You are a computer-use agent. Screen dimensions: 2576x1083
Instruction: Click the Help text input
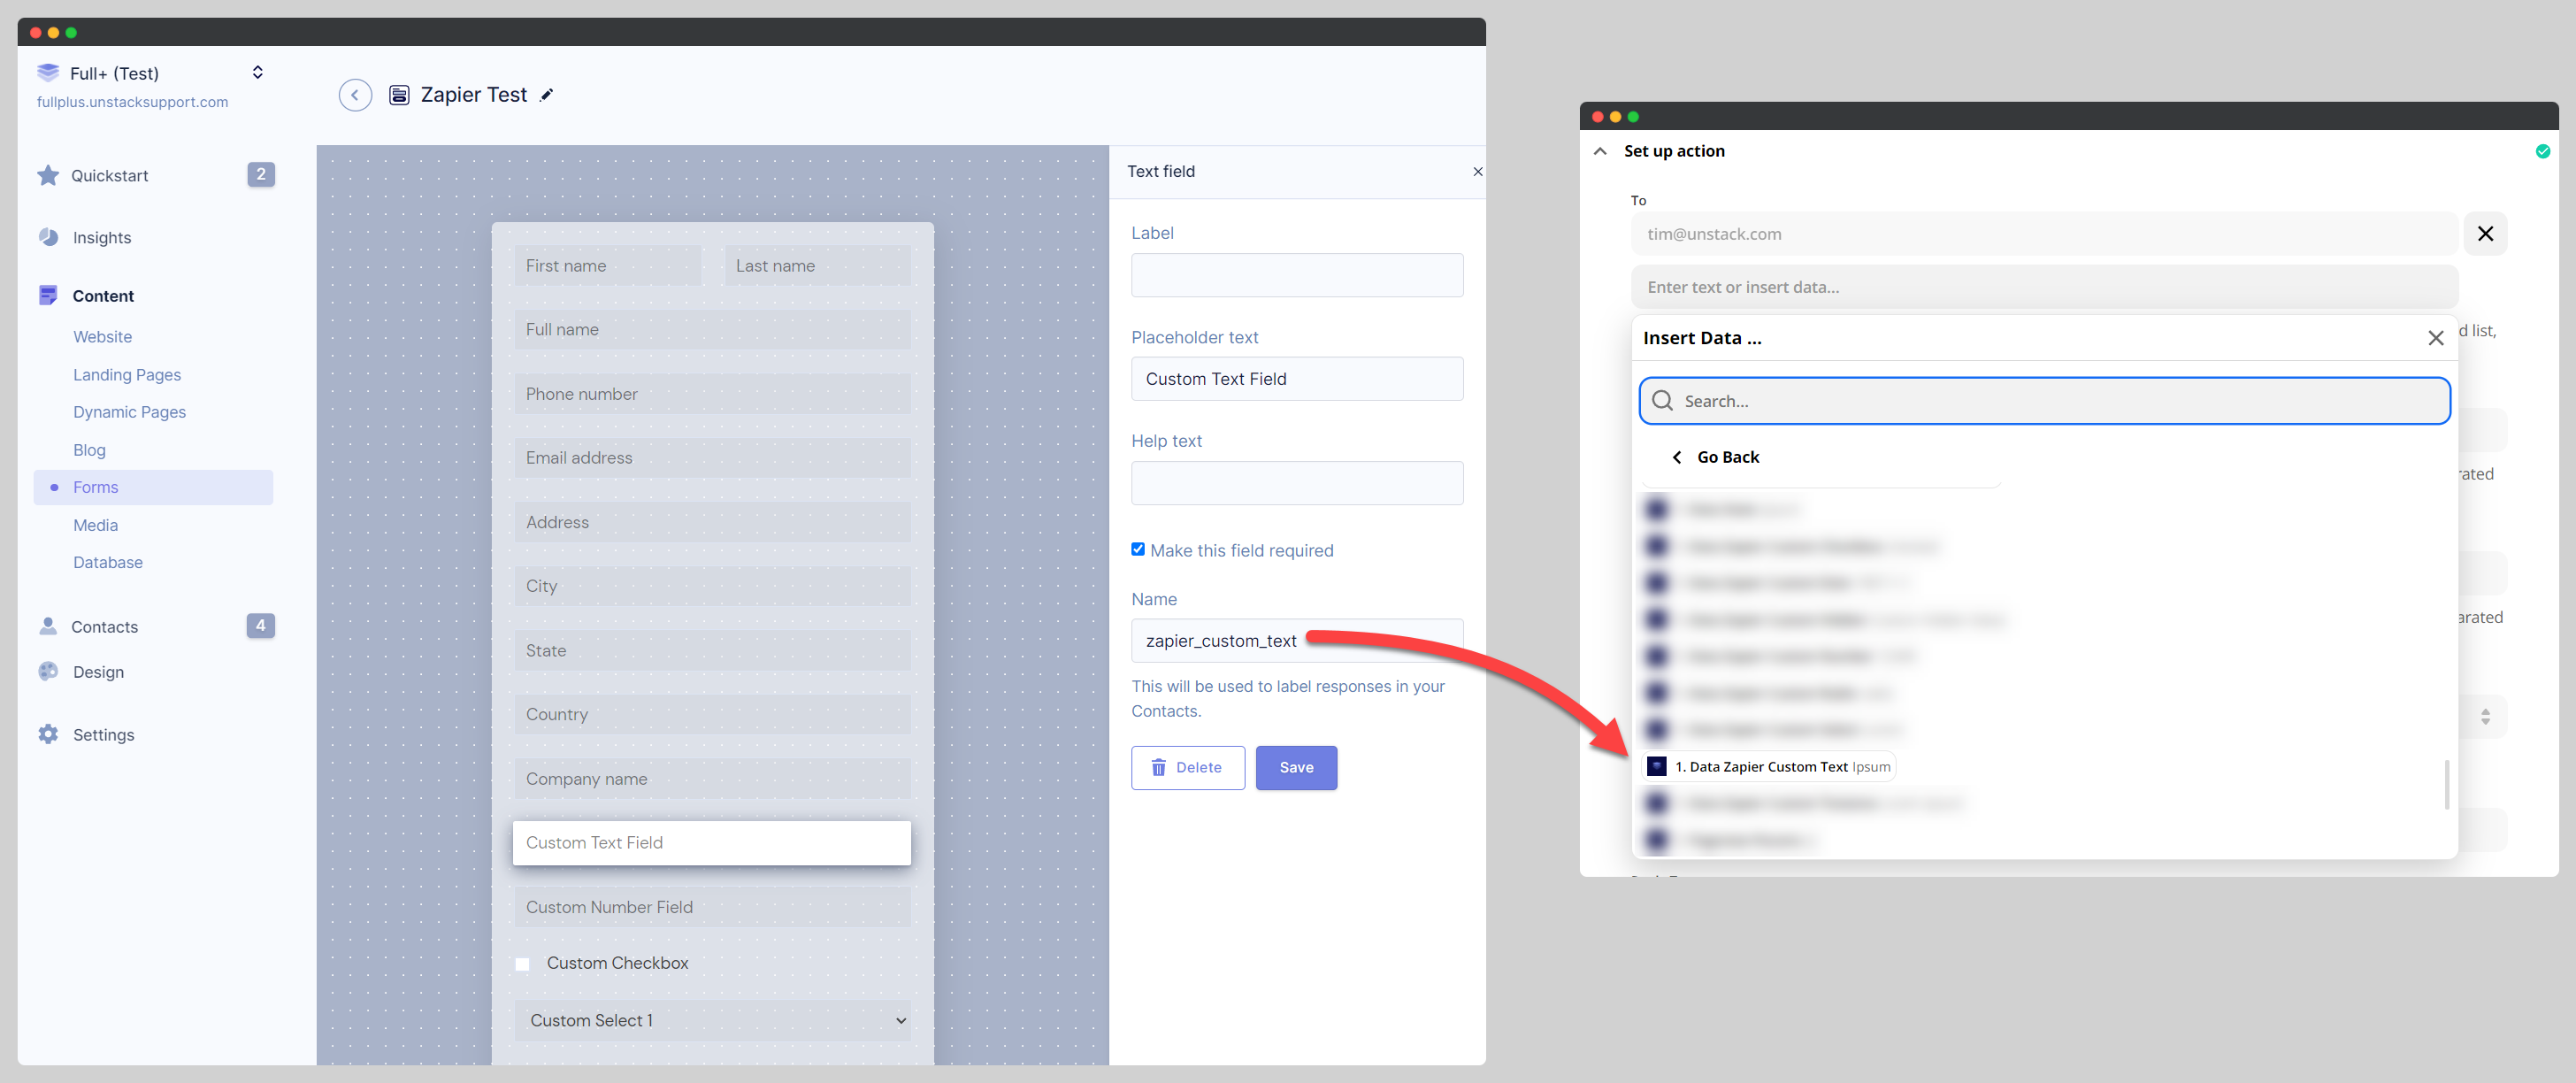(x=1297, y=483)
